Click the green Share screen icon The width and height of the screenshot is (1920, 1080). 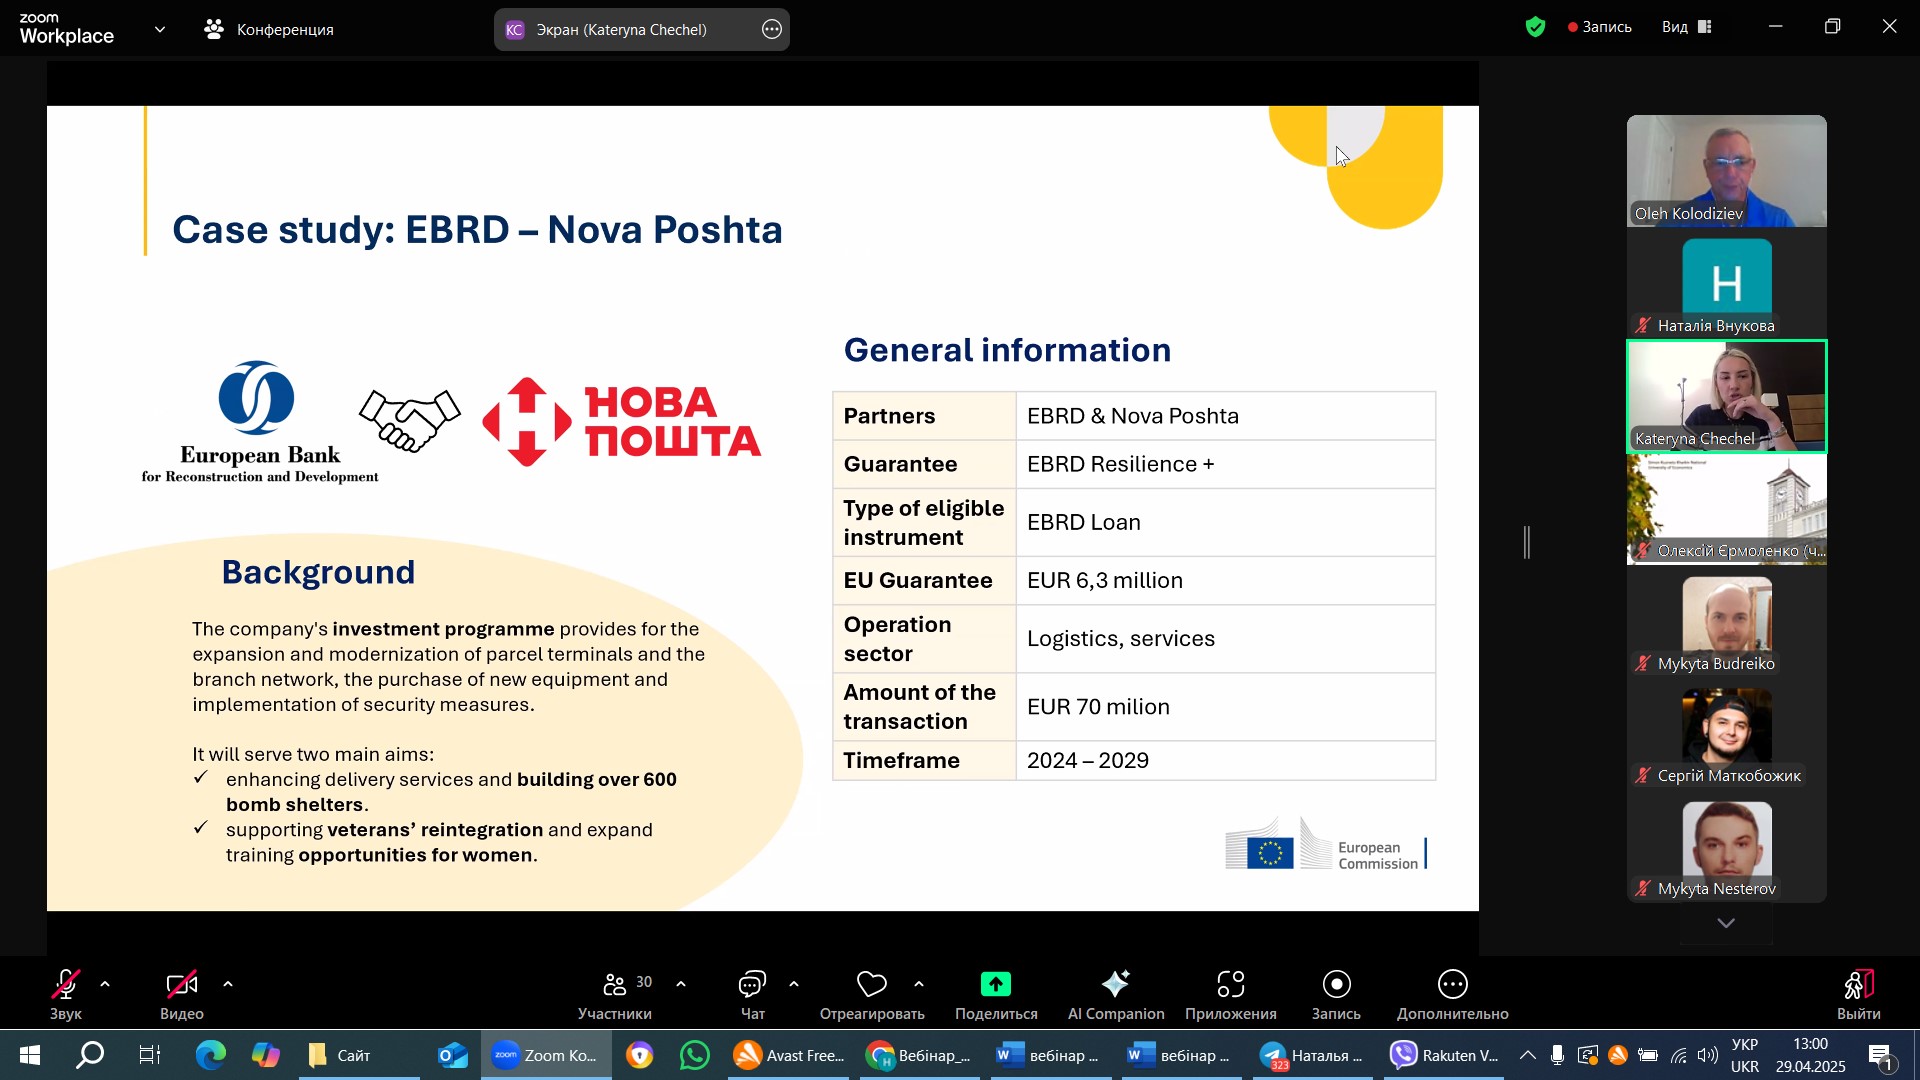pos(995,986)
